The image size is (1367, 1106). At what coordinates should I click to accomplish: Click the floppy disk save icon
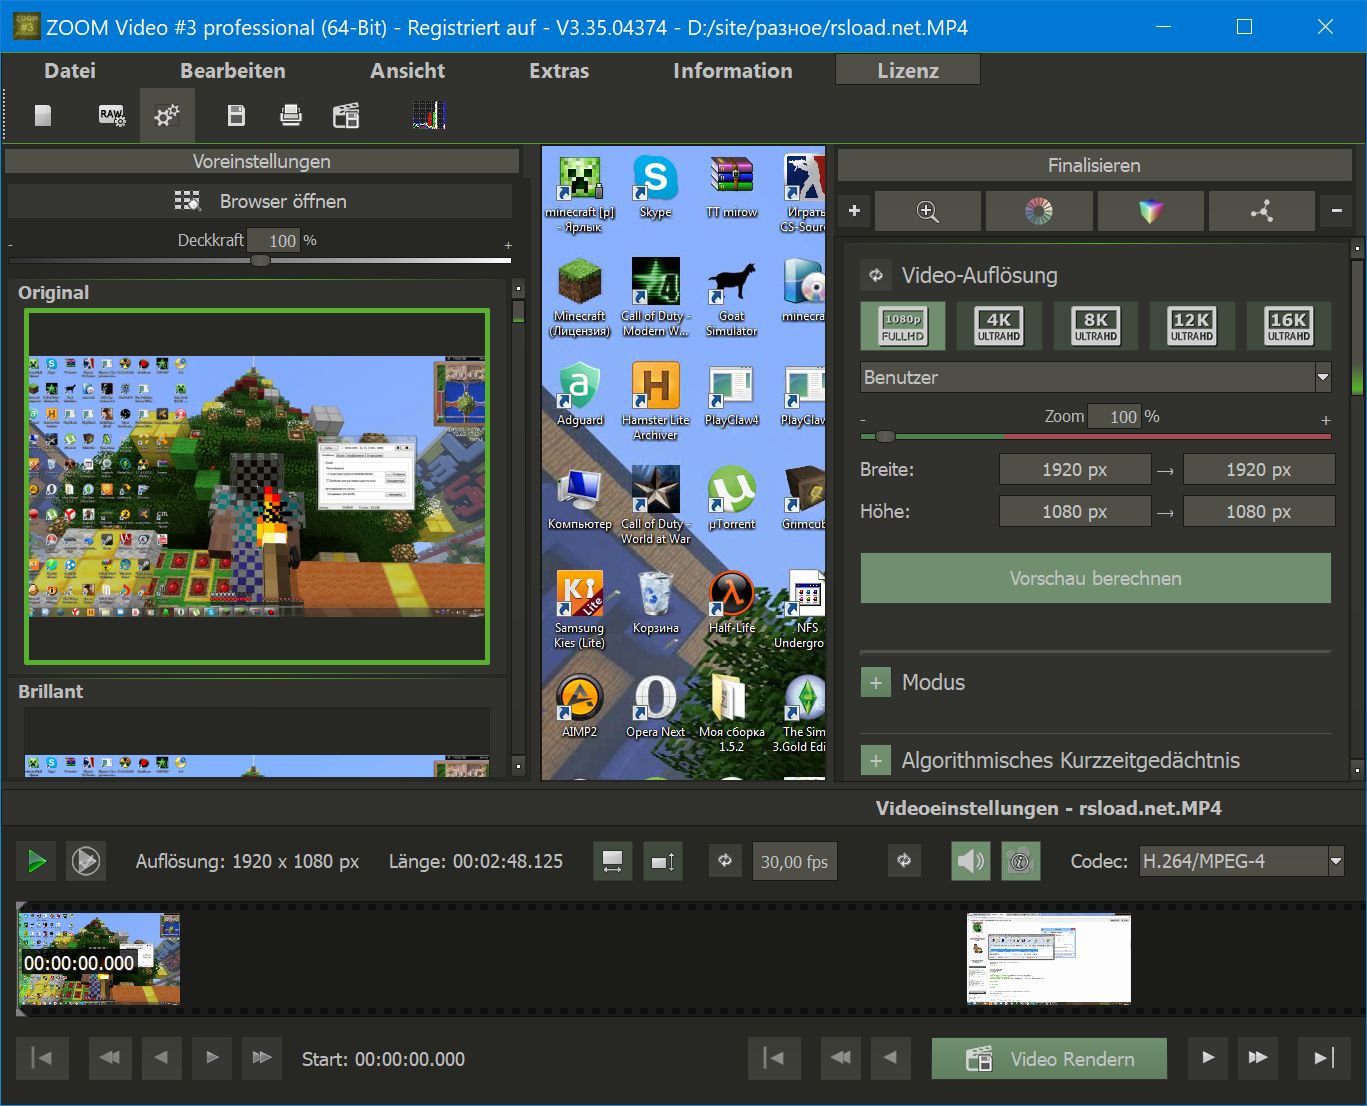click(x=236, y=116)
